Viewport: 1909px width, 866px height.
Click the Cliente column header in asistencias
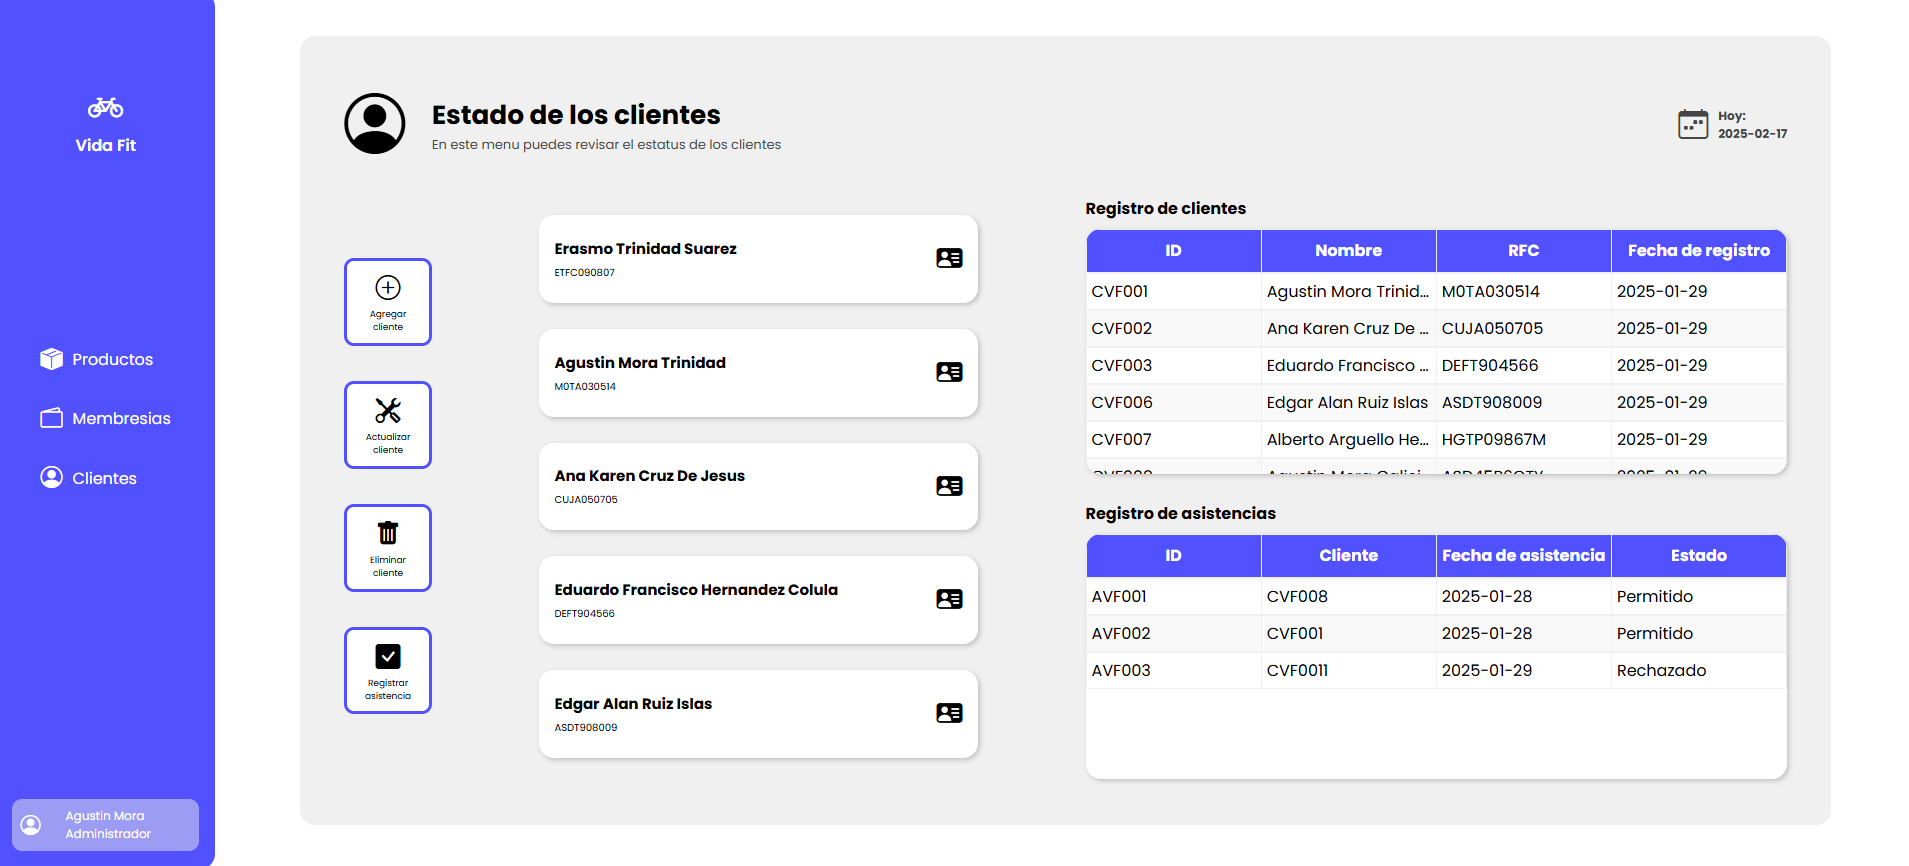(1348, 556)
